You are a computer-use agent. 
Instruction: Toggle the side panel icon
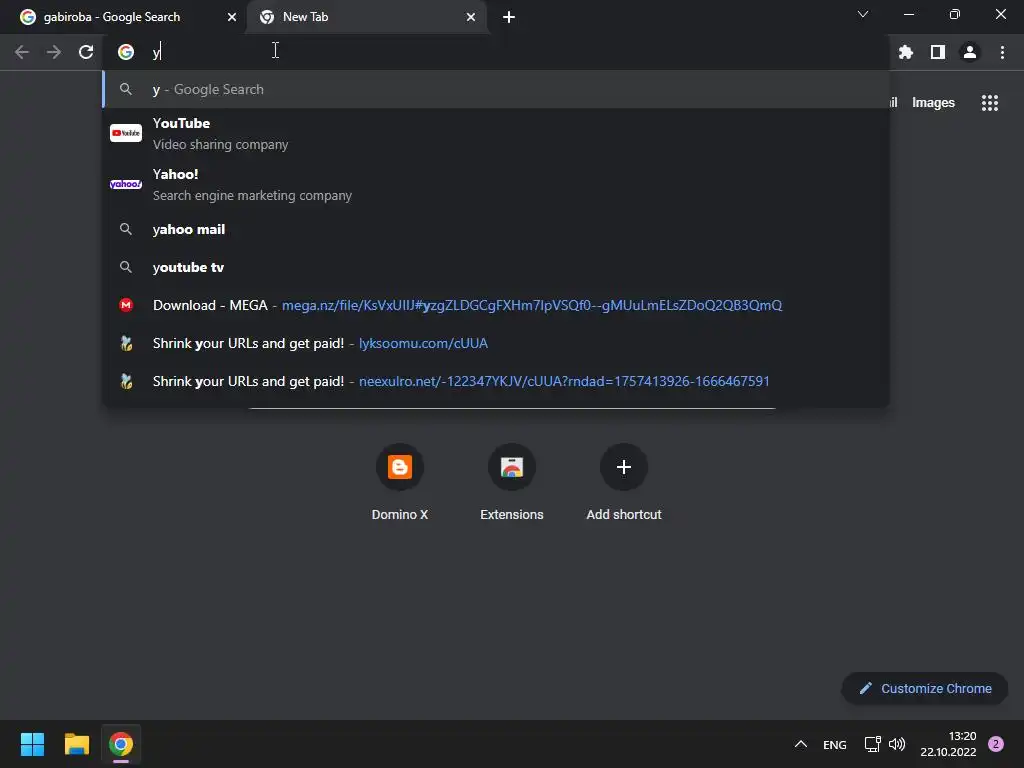938,52
